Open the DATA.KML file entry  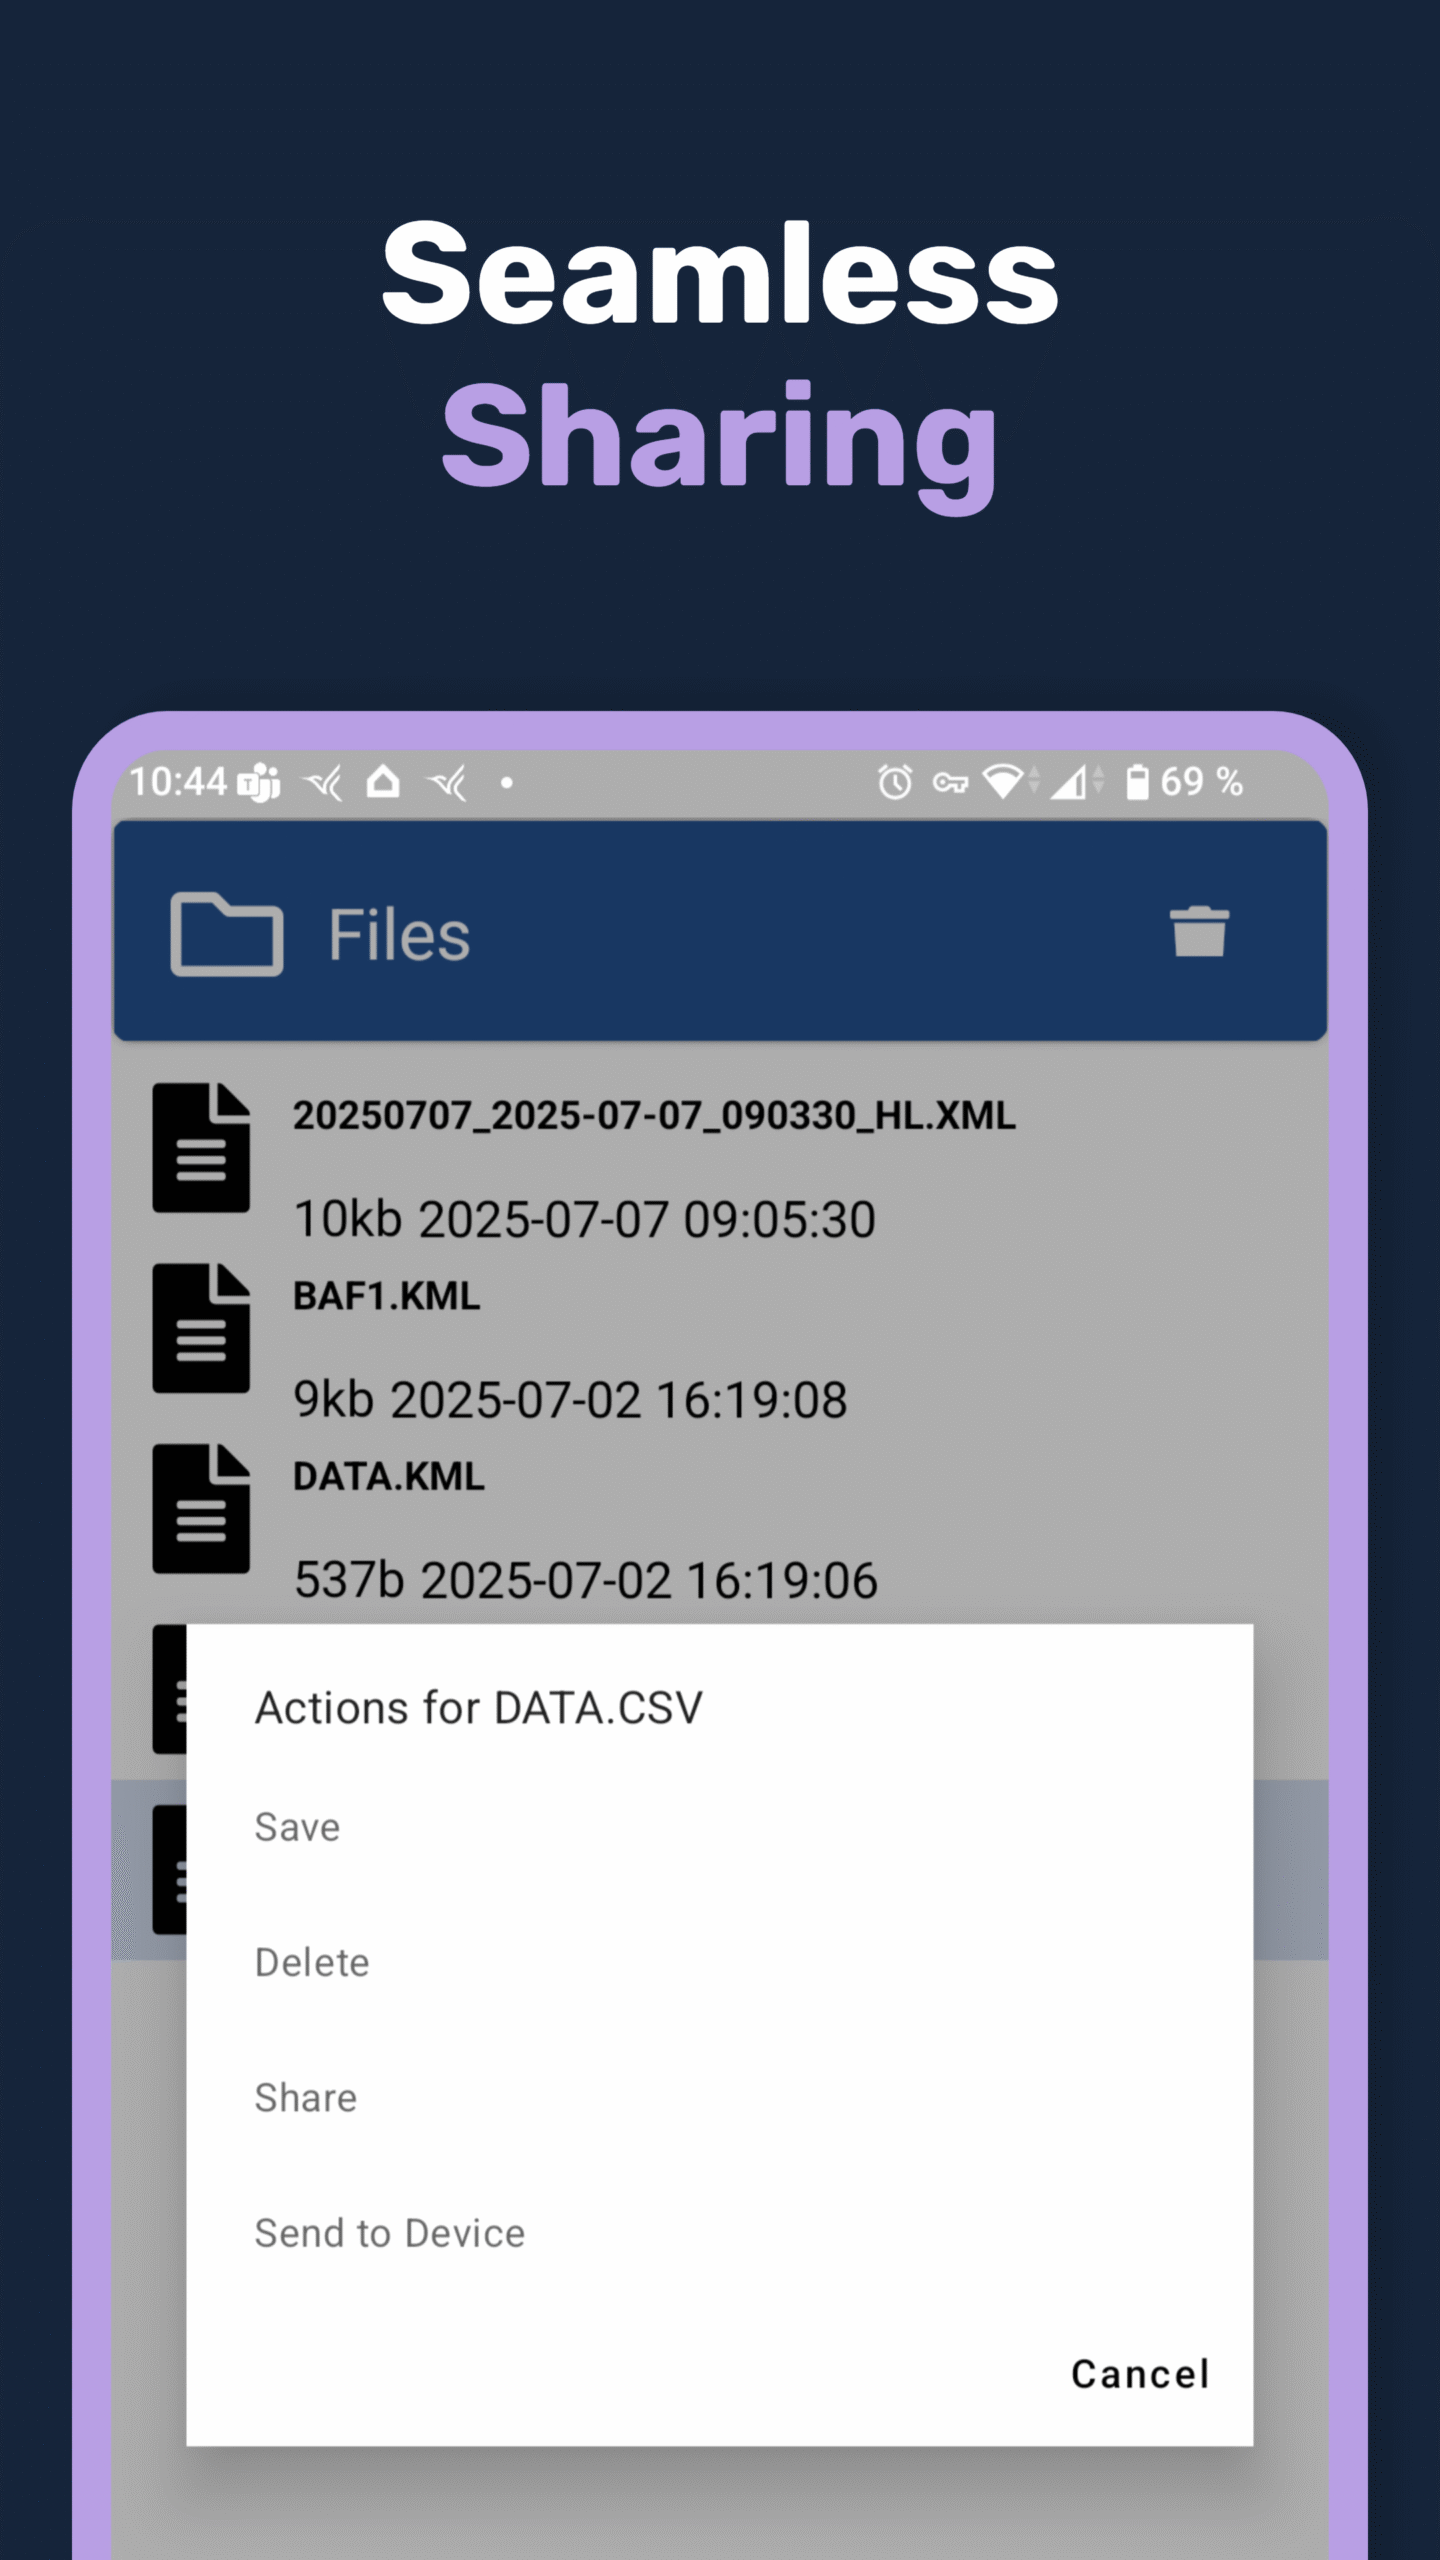pyautogui.click(x=388, y=1477)
